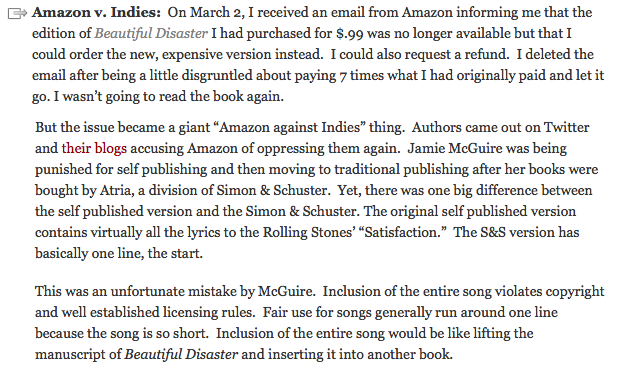Click italic 'Beautiful Disaster' in last paragraph

[x=181, y=355]
